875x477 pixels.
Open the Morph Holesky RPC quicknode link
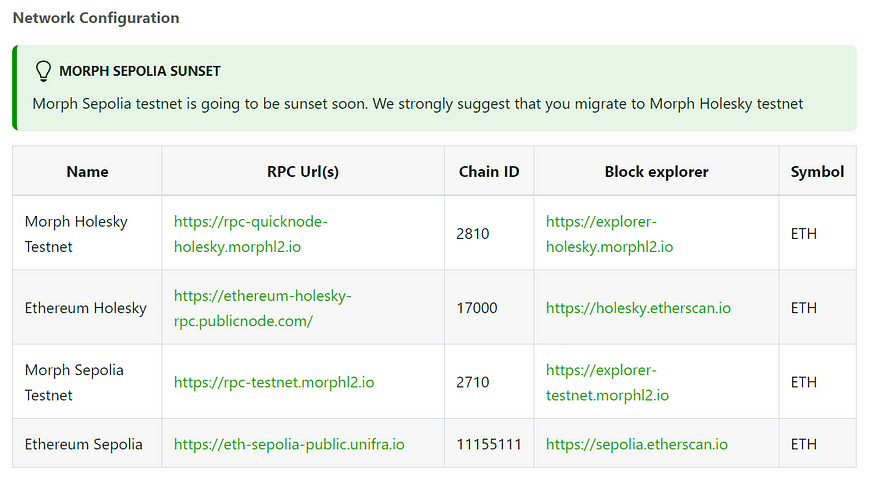(251, 234)
